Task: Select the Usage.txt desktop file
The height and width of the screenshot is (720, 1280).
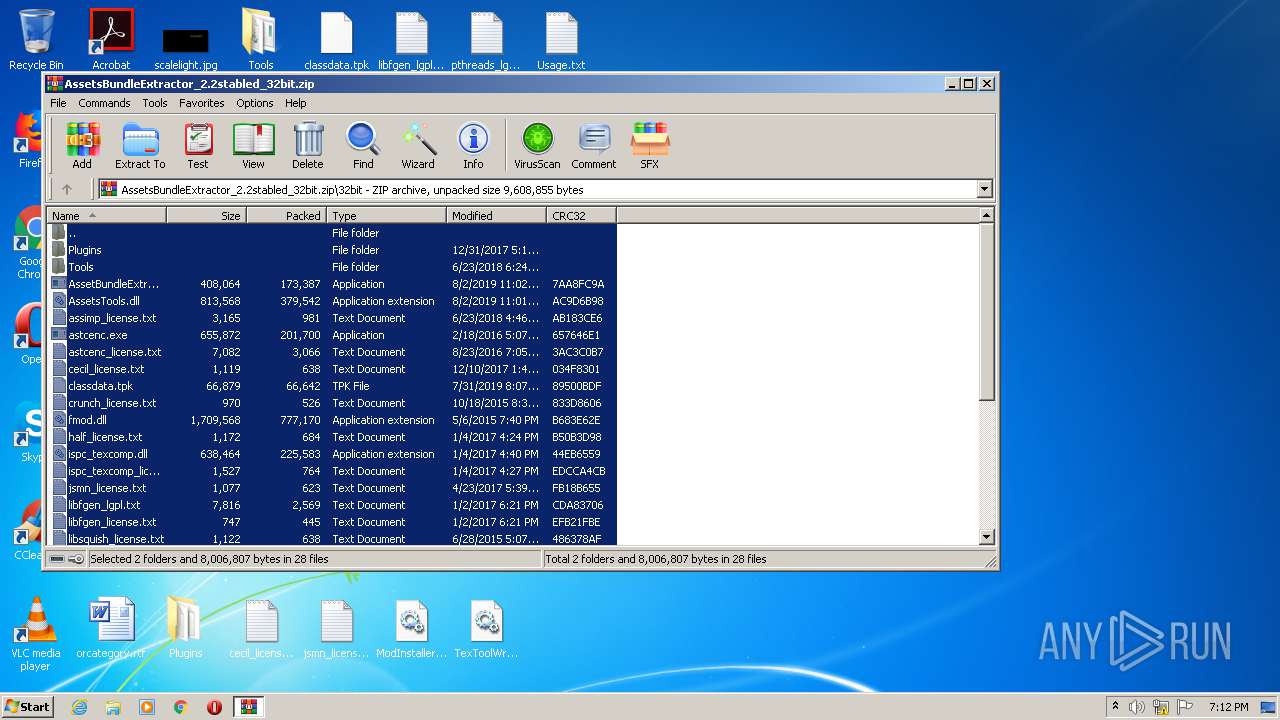Action: [561, 40]
